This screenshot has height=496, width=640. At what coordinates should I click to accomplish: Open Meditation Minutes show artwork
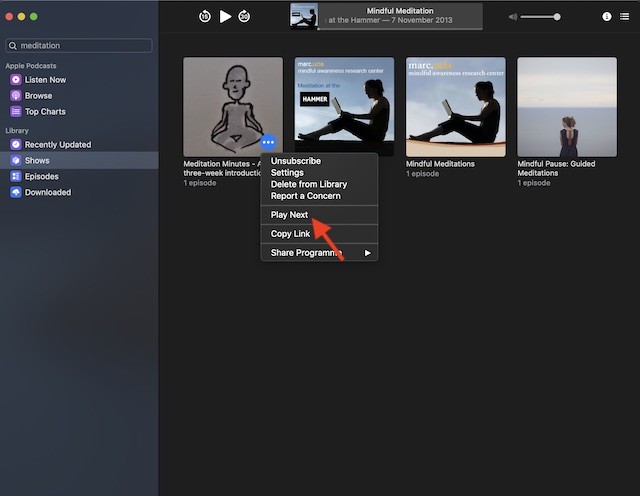coord(233,107)
